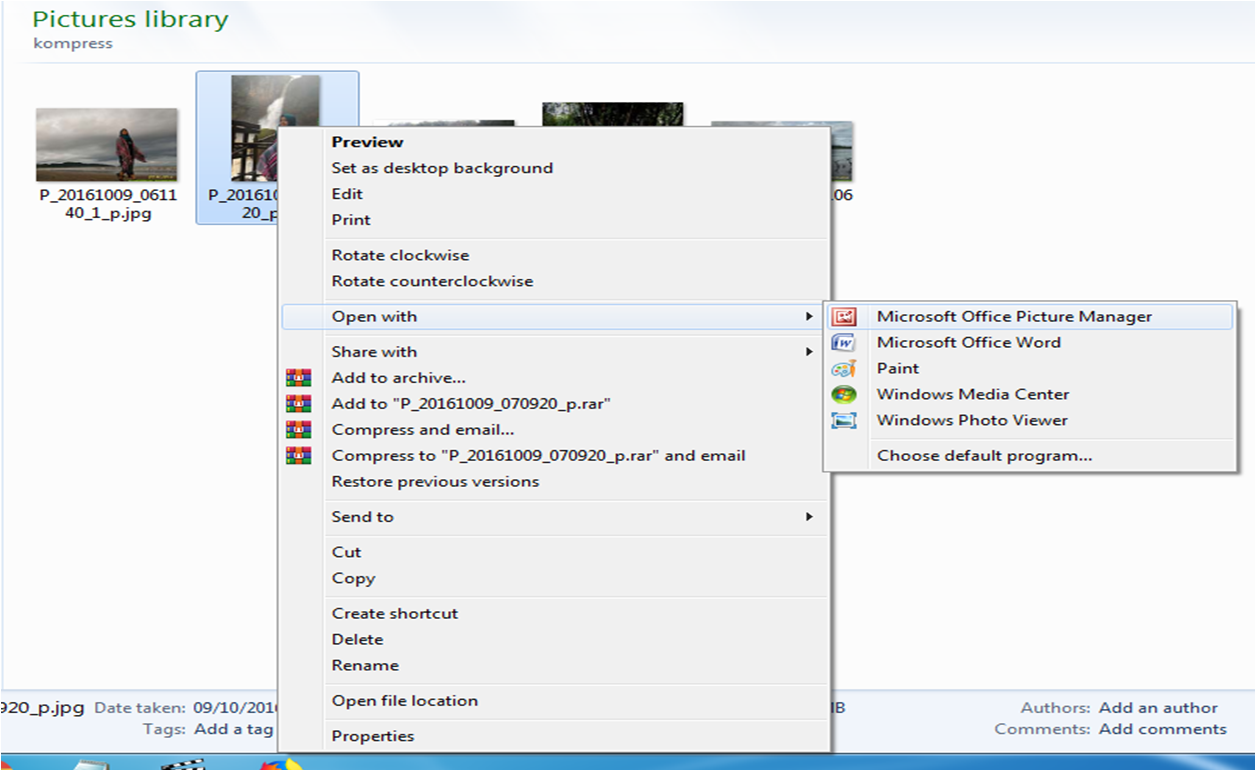
Task: Click Add an author field
Action: coord(1158,708)
